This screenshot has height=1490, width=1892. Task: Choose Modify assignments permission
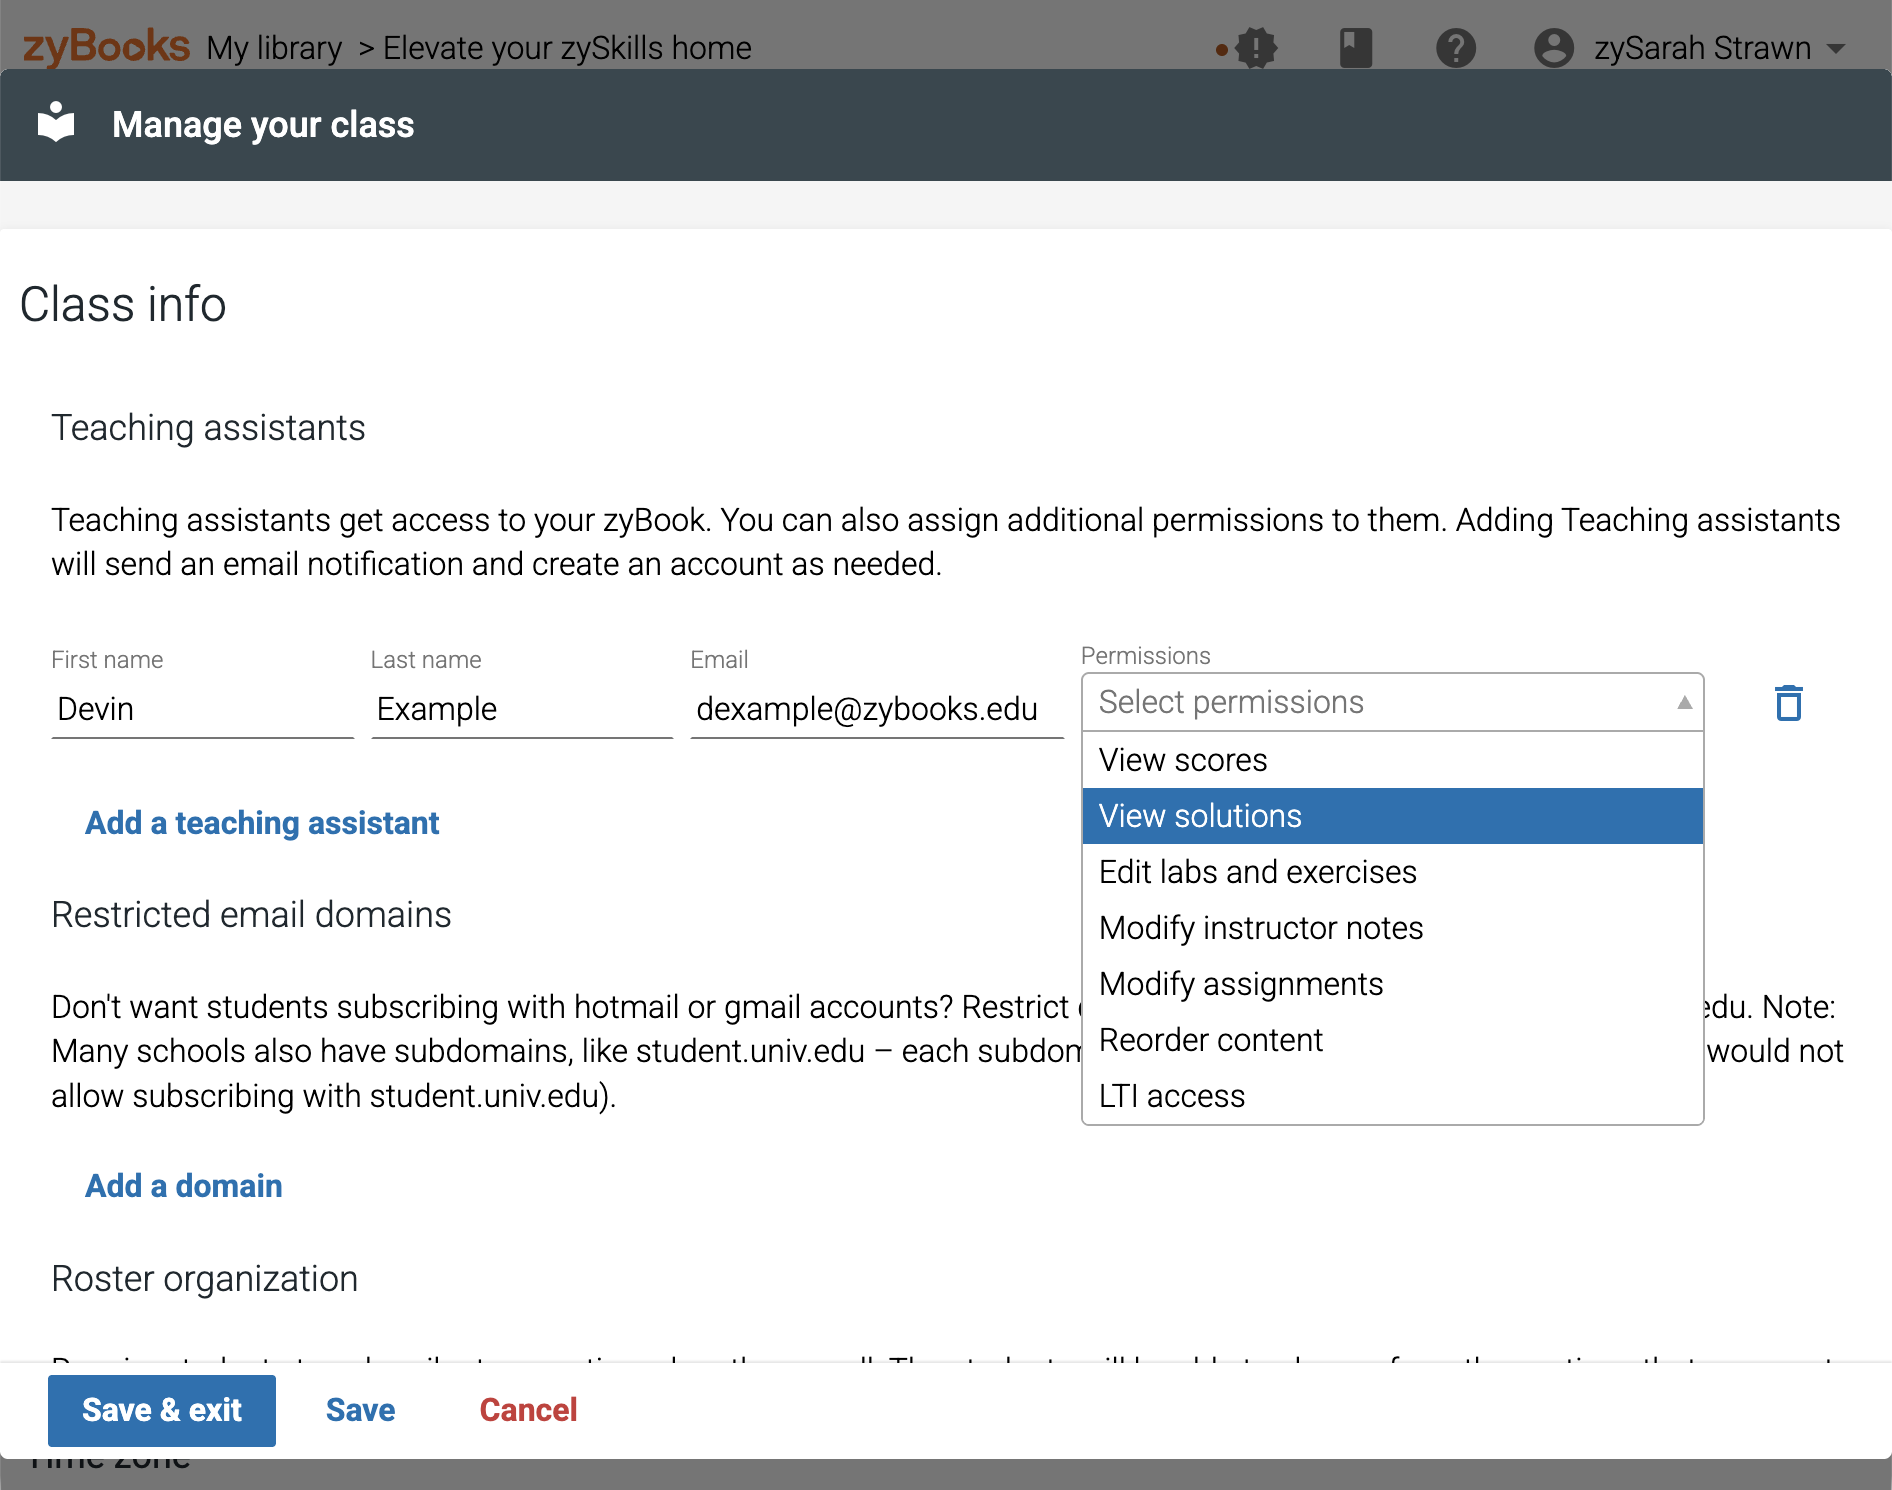(x=1392, y=984)
